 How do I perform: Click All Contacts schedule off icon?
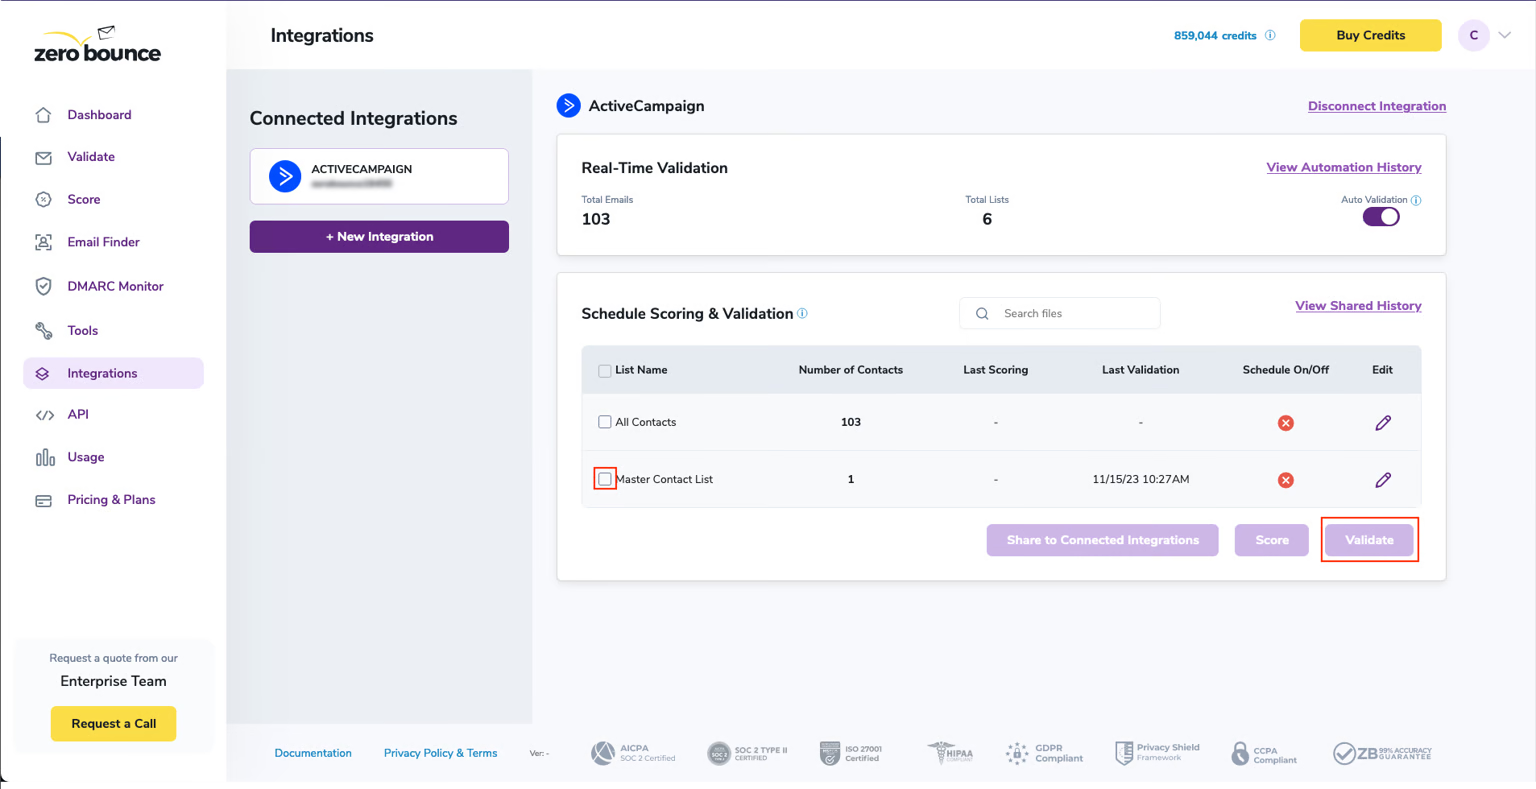[x=1286, y=423]
